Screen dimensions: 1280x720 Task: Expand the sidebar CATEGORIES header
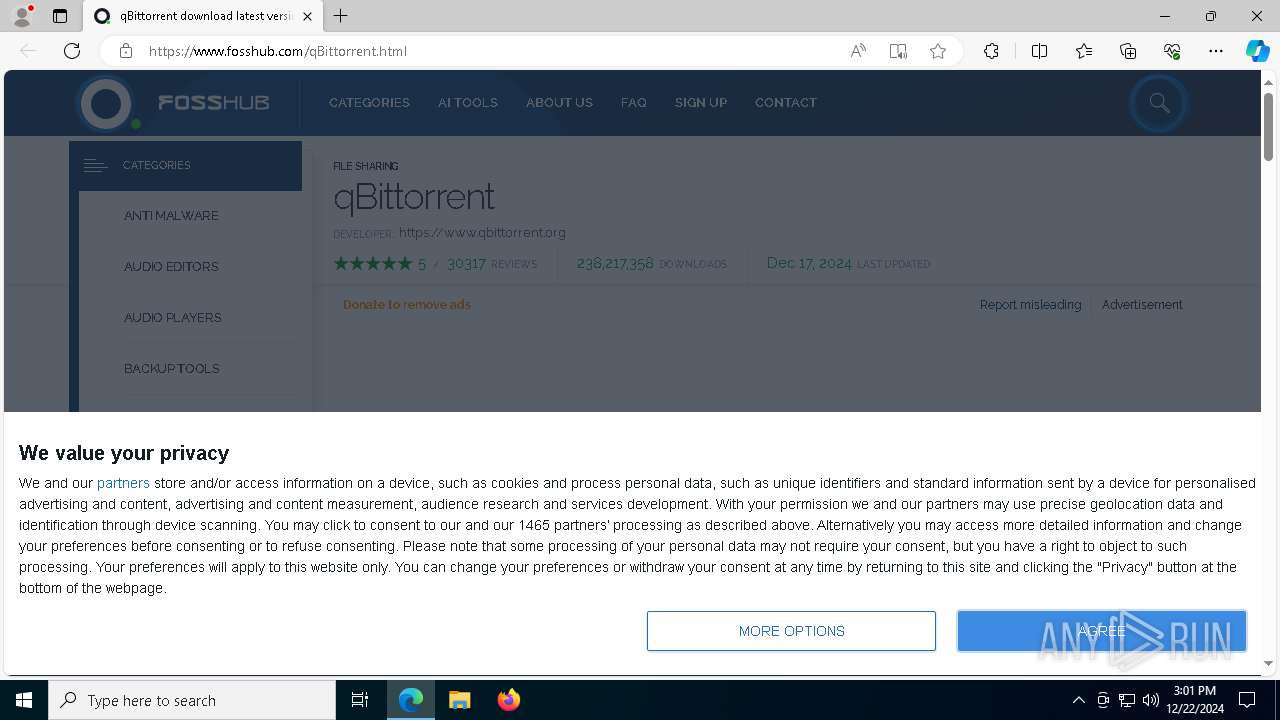pos(185,165)
